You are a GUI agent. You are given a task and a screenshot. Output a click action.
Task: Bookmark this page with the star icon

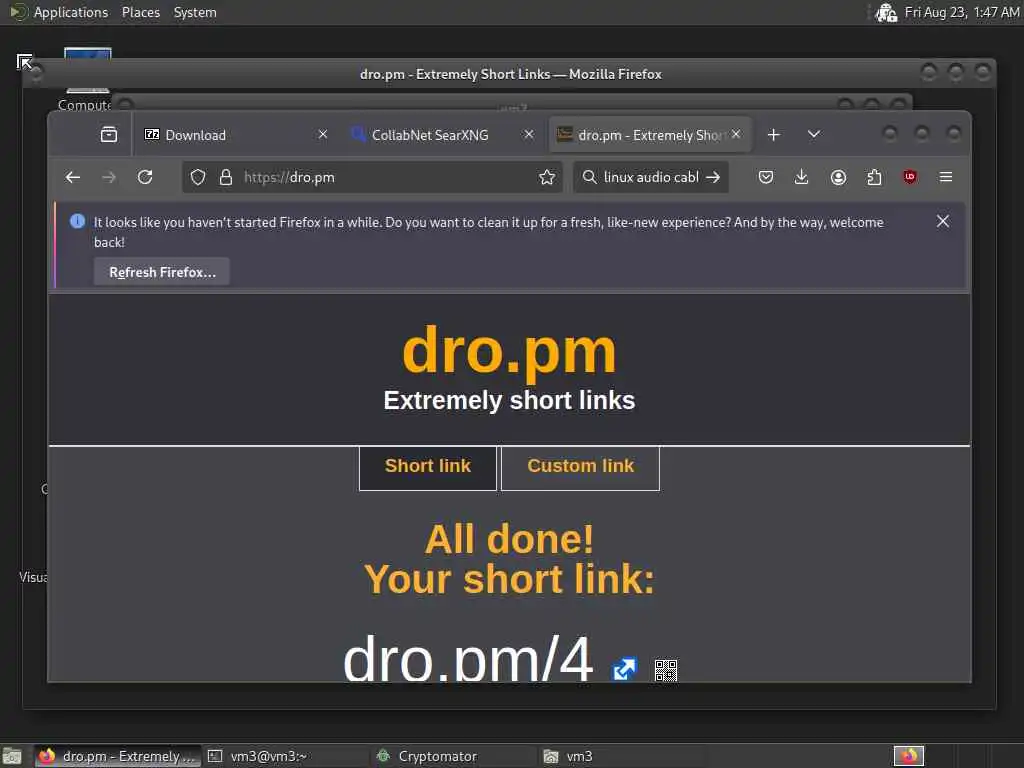pos(547,177)
